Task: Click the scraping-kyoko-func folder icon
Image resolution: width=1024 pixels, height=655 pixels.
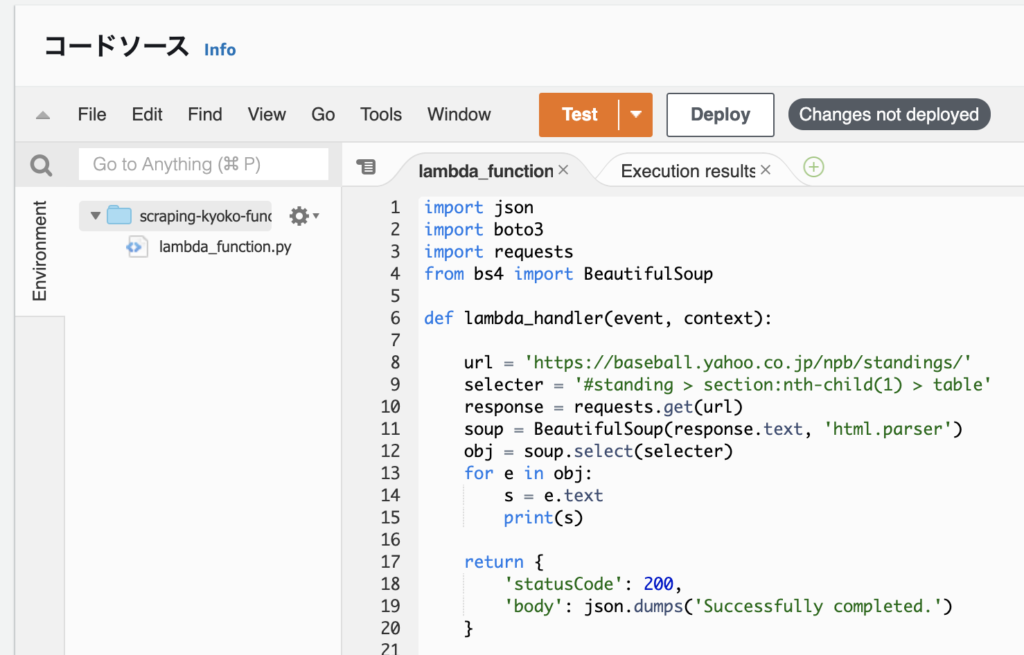Action: 119,215
